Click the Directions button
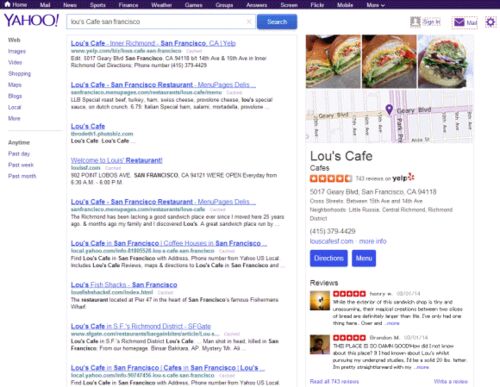 [x=329, y=258]
